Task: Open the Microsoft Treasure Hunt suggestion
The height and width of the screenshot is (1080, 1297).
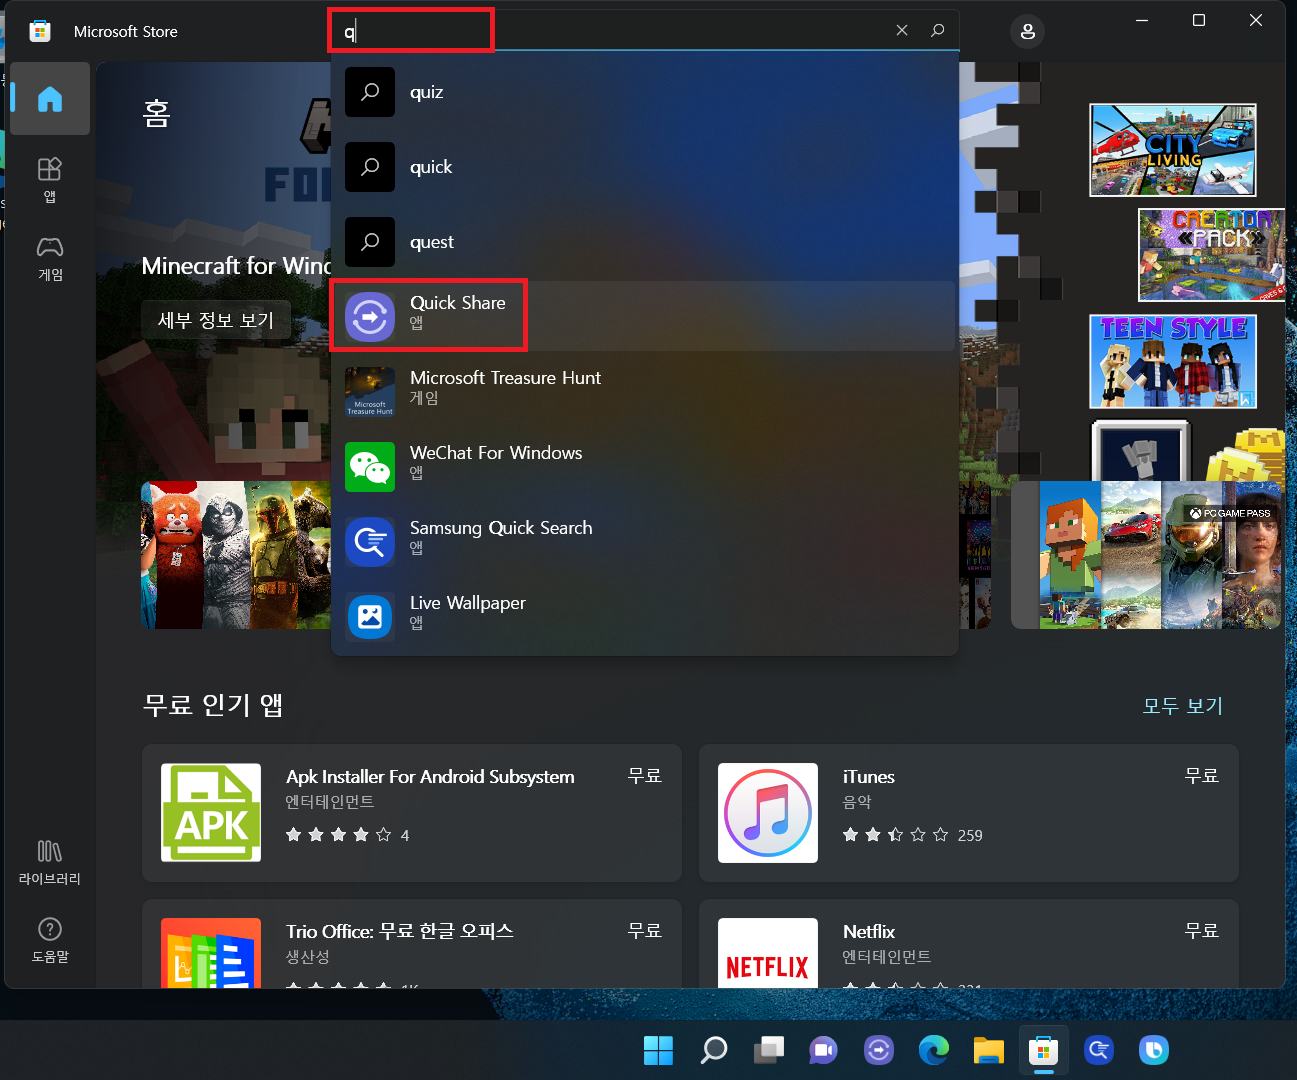Action: (x=645, y=391)
